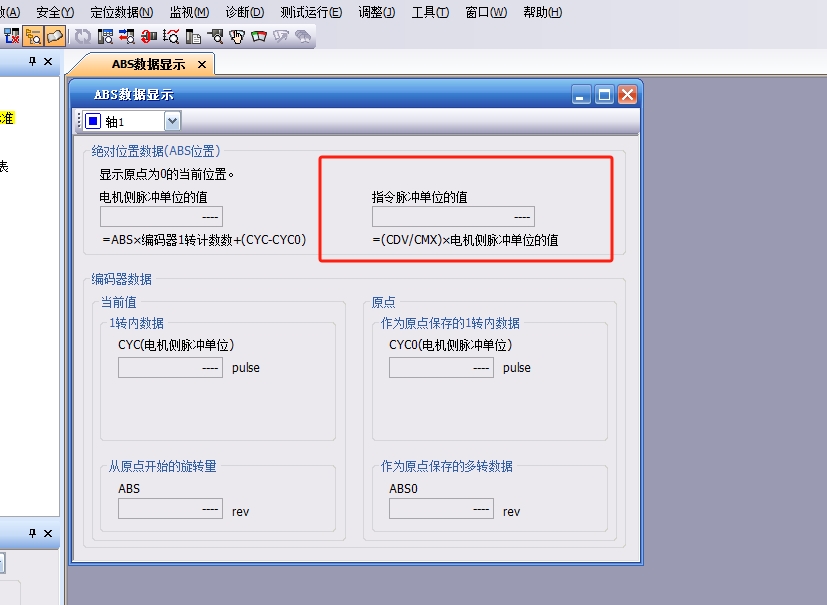
Task: Click the red and green panels toolbar icon
Action: pos(259,37)
